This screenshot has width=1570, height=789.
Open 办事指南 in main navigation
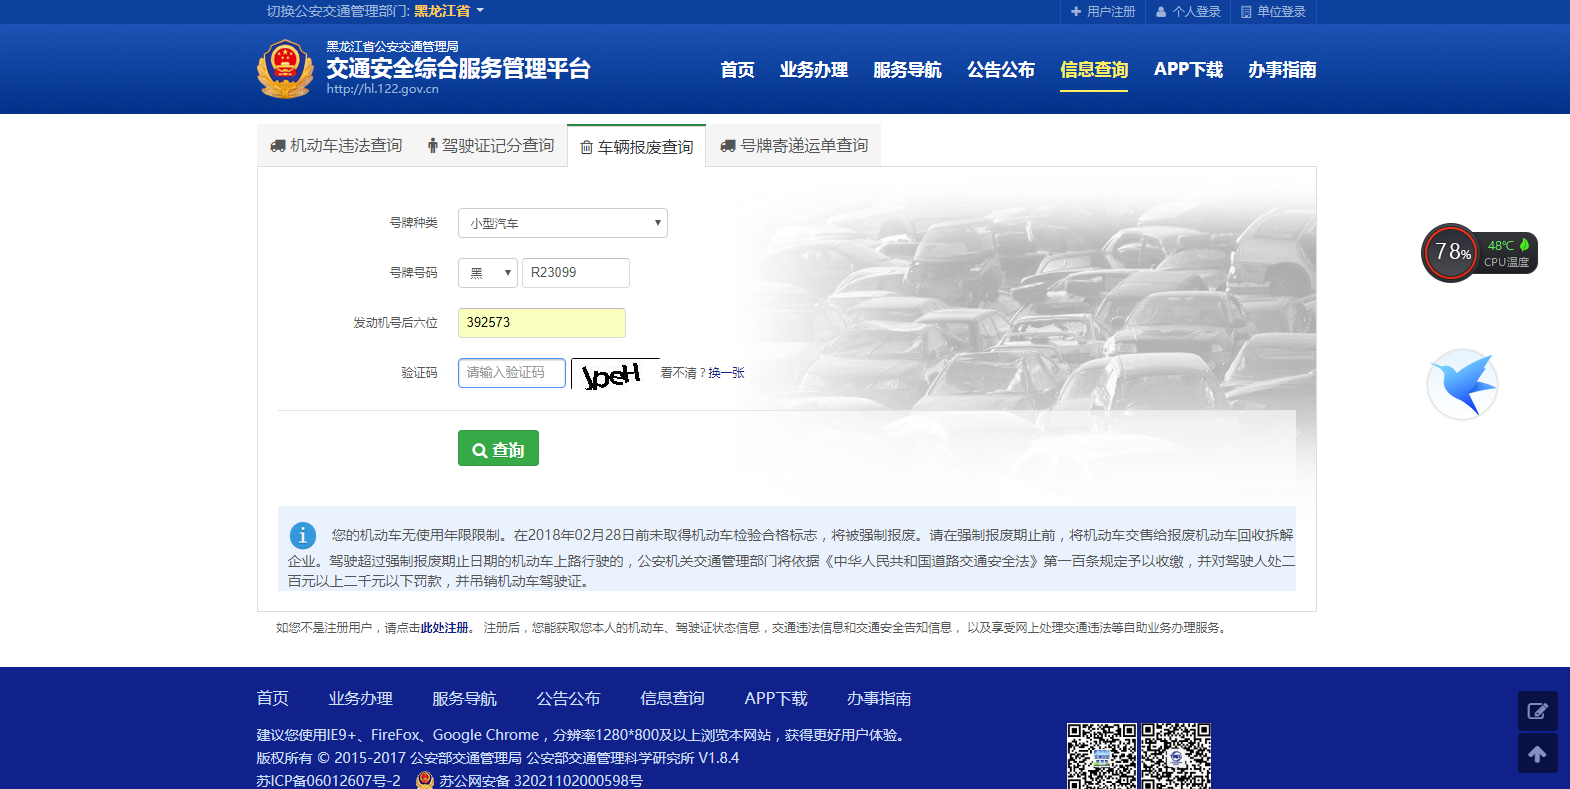1282,70
